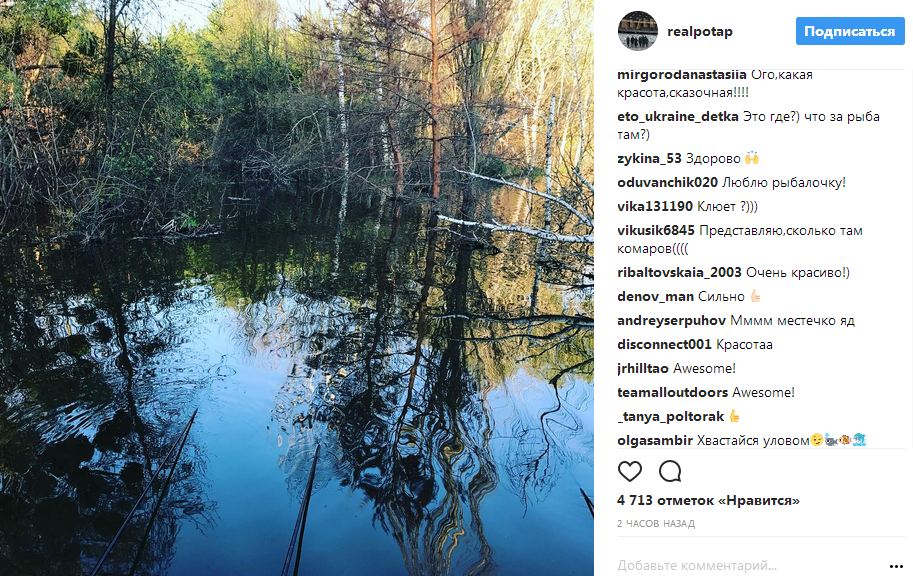Open ribaltovskaia_2003 profile link
Screen dimensions: 913x576
point(680,272)
